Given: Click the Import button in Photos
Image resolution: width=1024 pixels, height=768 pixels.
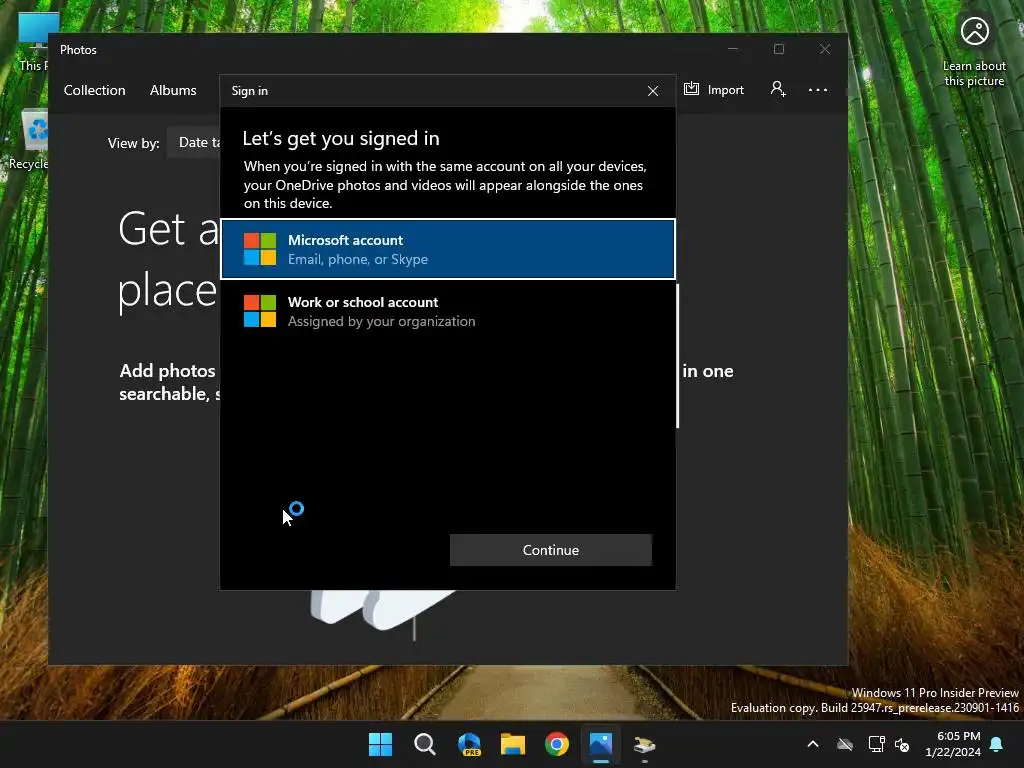Looking at the screenshot, I should [714, 89].
